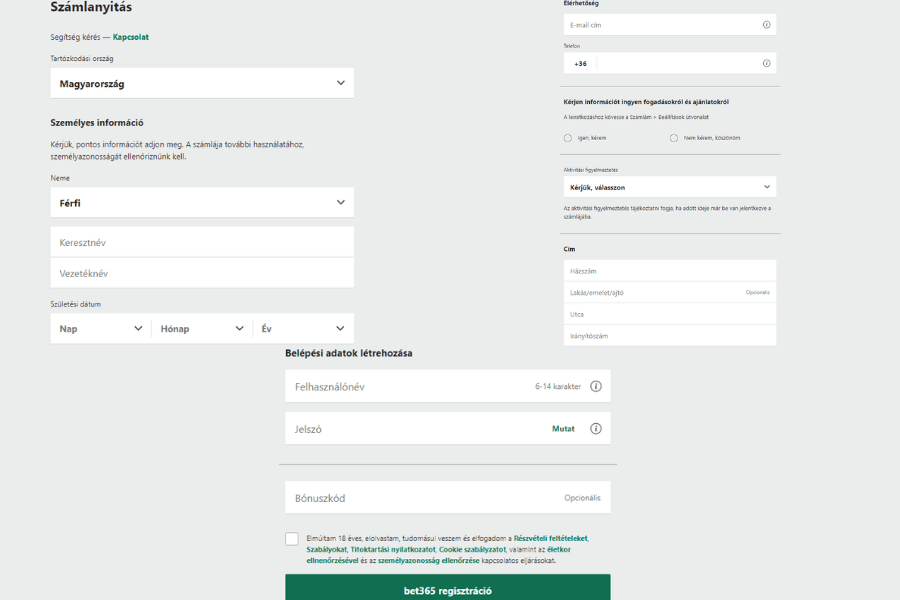This screenshot has width=900, height=600.
Task: Click Mutat to show the password
Action: pyautogui.click(x=563, y=429)
